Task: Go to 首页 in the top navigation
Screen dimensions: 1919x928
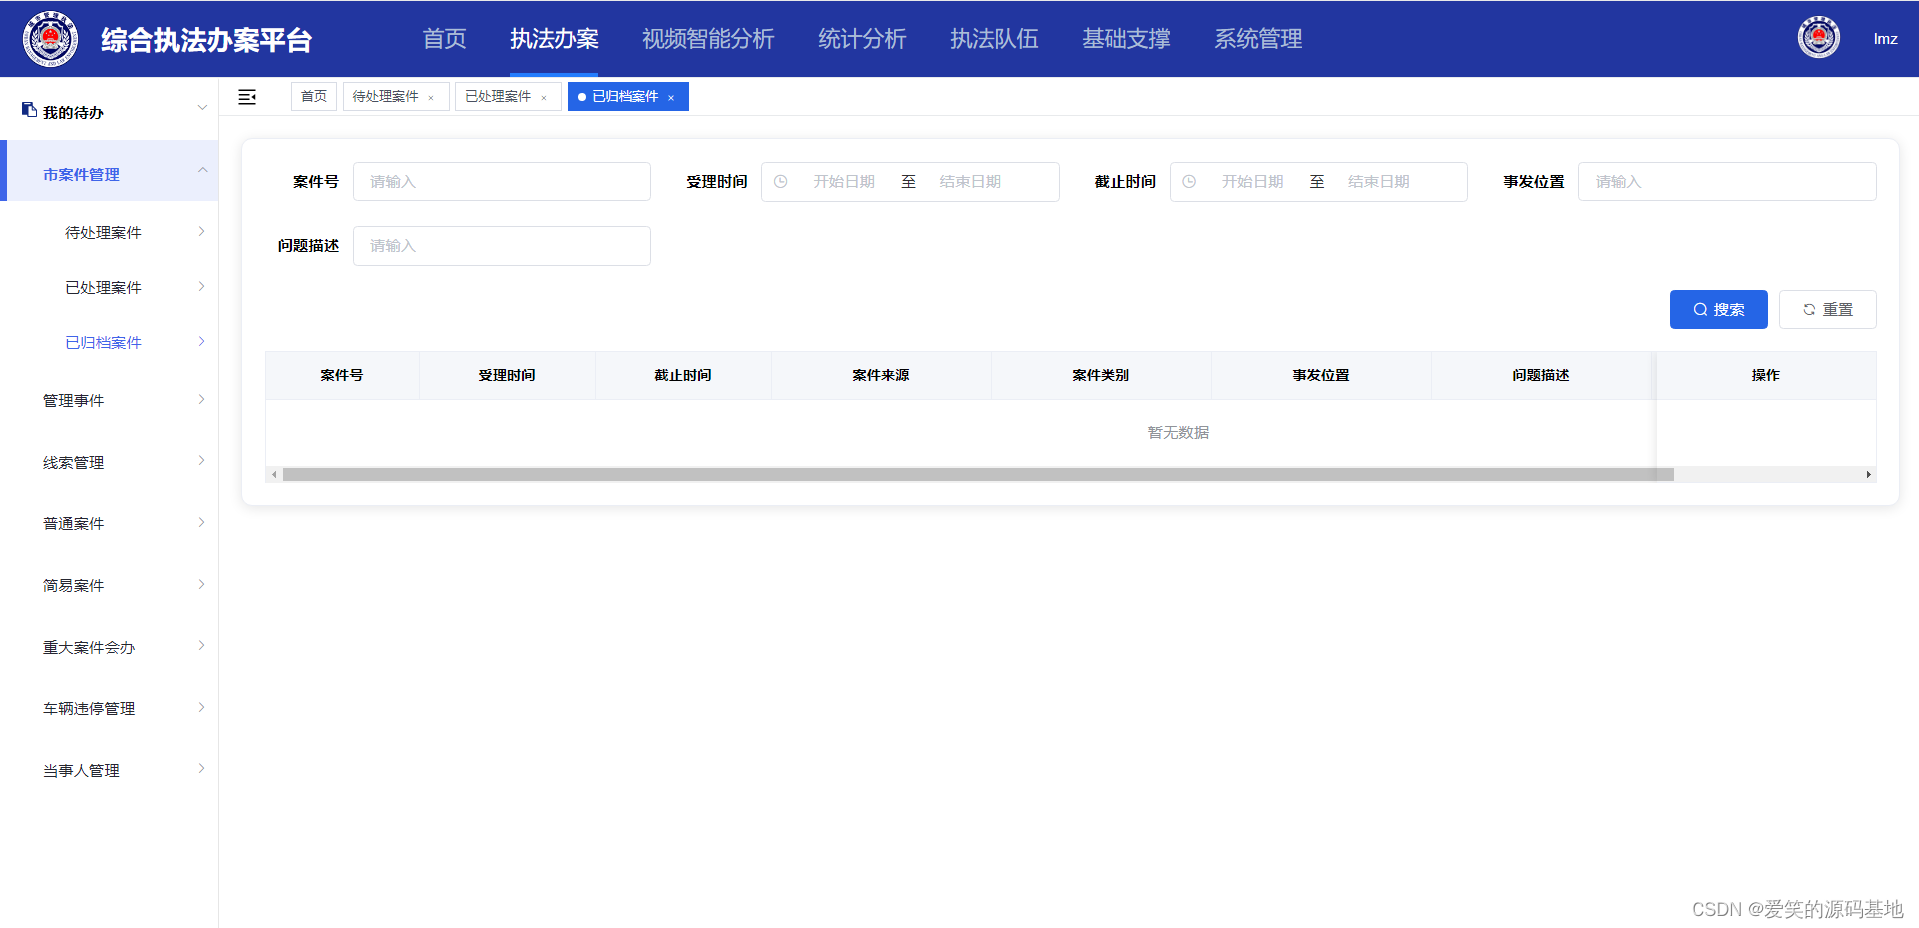Action: click(x=444, y=39)
